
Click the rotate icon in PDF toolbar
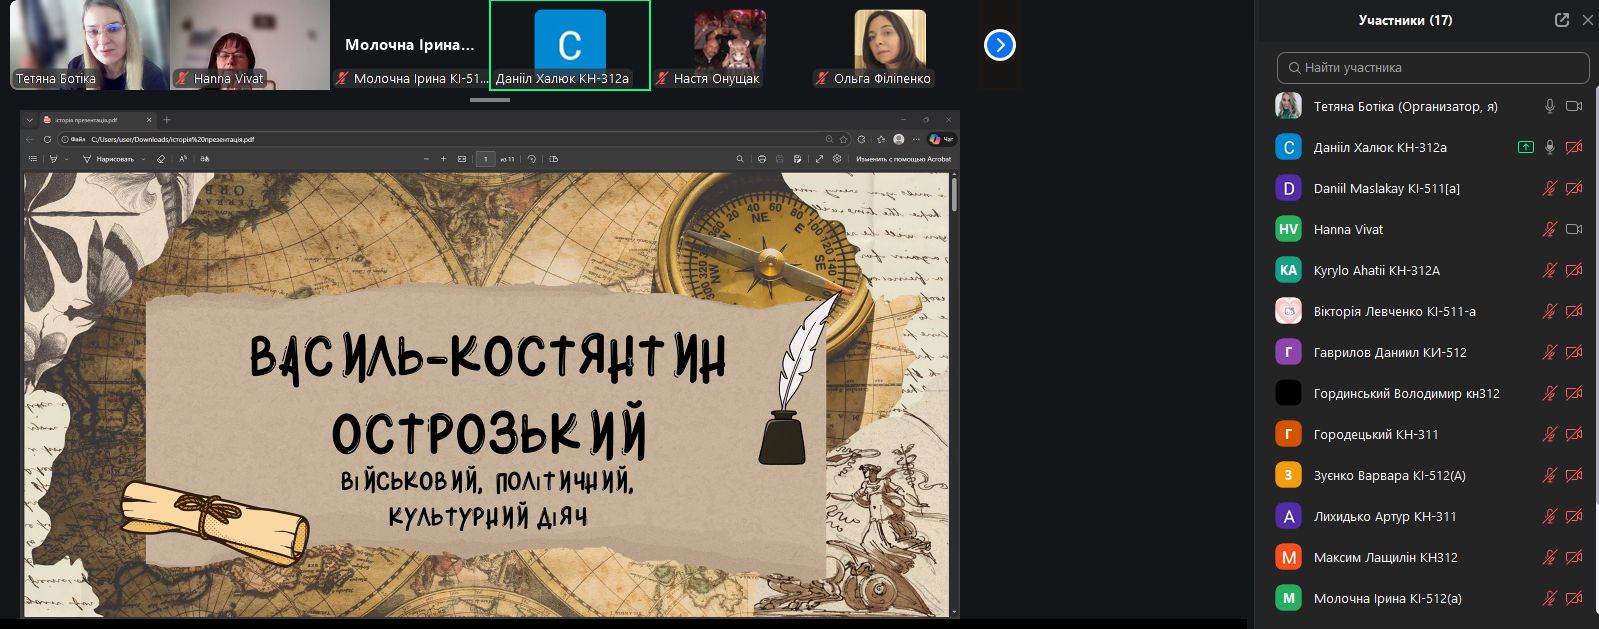point(532,159)
